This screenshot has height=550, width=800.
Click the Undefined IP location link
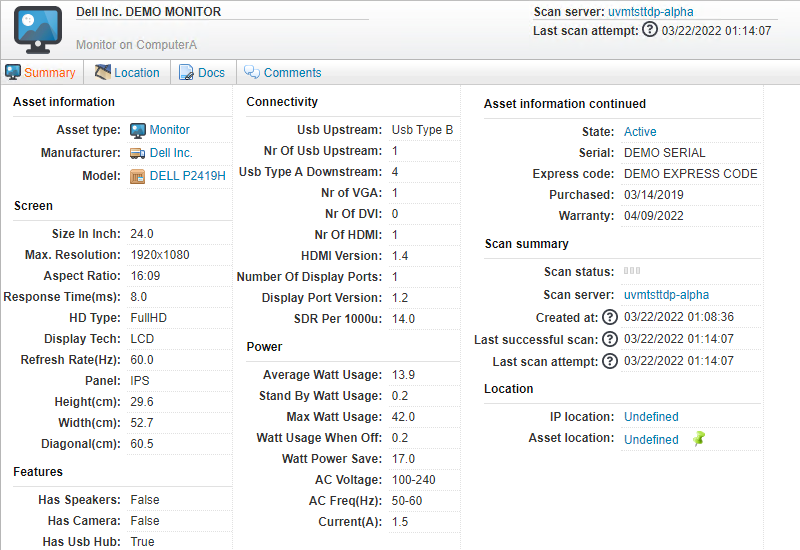coord(651,417)
